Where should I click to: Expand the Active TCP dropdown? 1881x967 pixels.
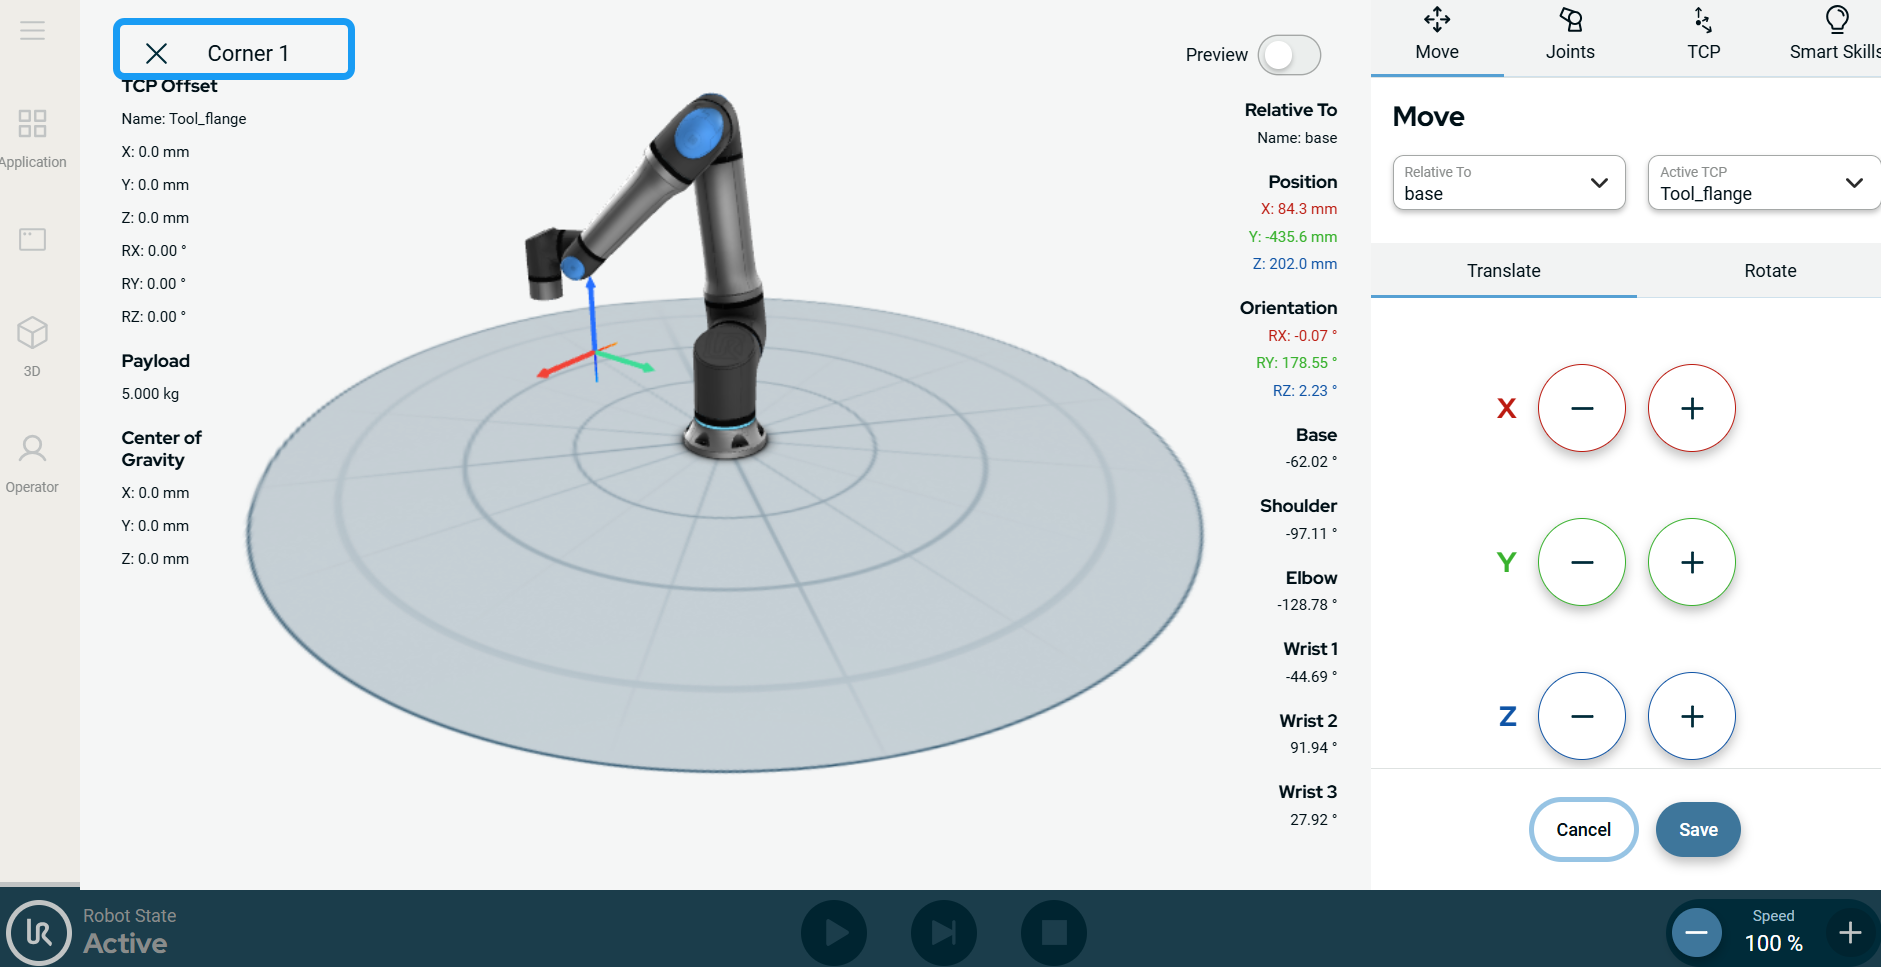point(1763,183)
